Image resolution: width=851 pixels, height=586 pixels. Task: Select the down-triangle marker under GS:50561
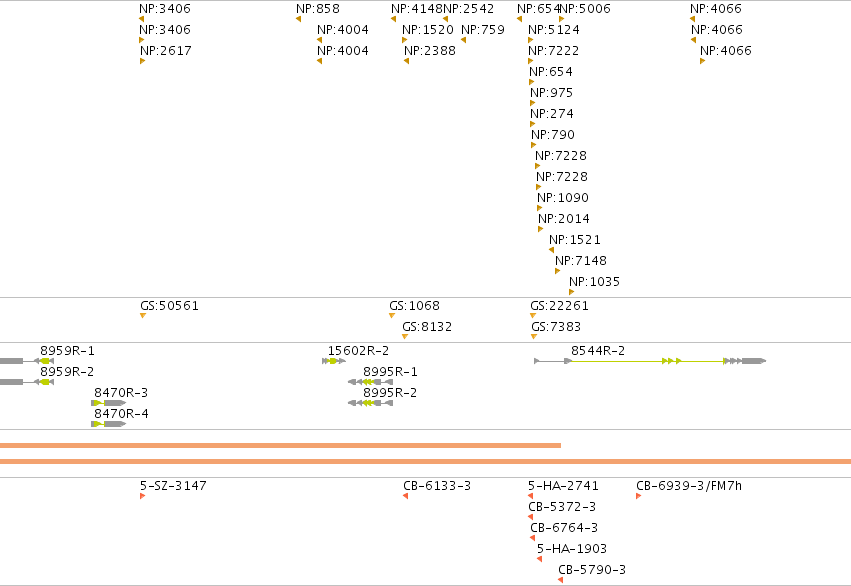point(143,316)
